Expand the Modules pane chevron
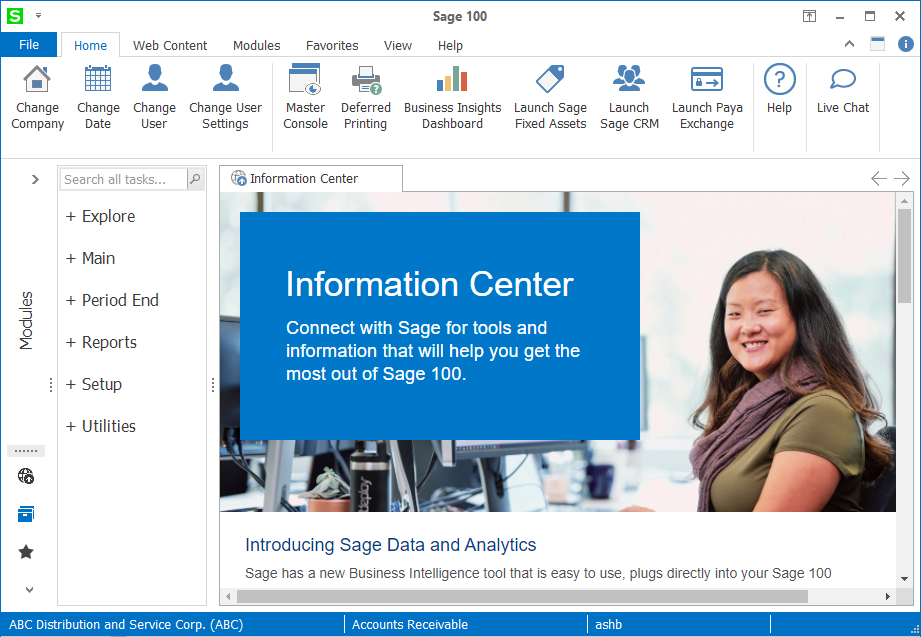 point(35,179)
